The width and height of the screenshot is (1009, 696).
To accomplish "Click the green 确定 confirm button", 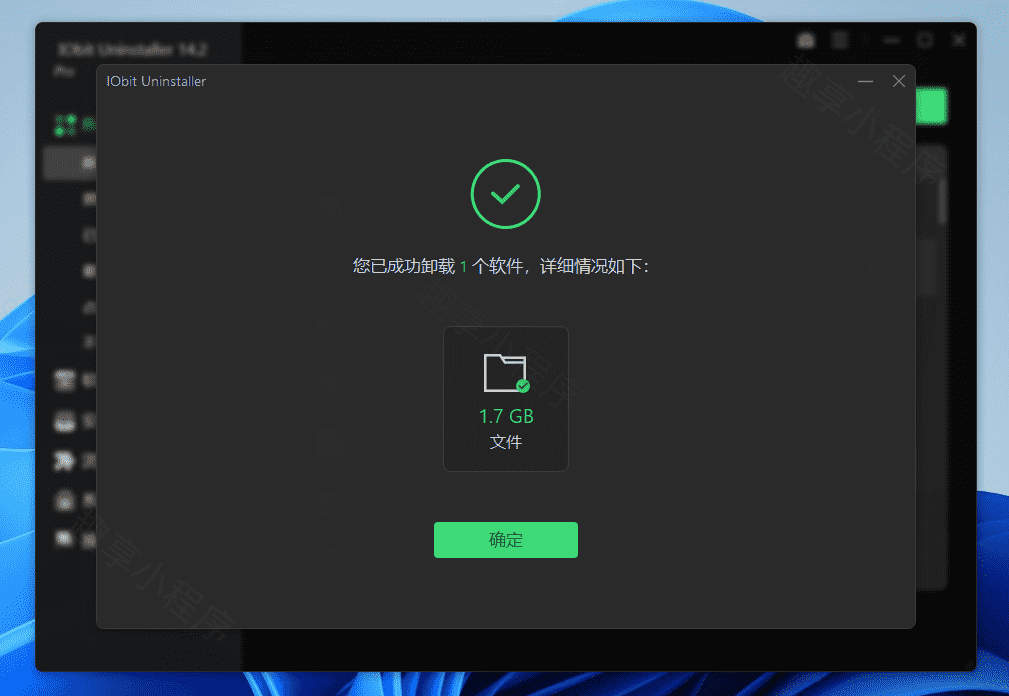I will pos(505,540).
